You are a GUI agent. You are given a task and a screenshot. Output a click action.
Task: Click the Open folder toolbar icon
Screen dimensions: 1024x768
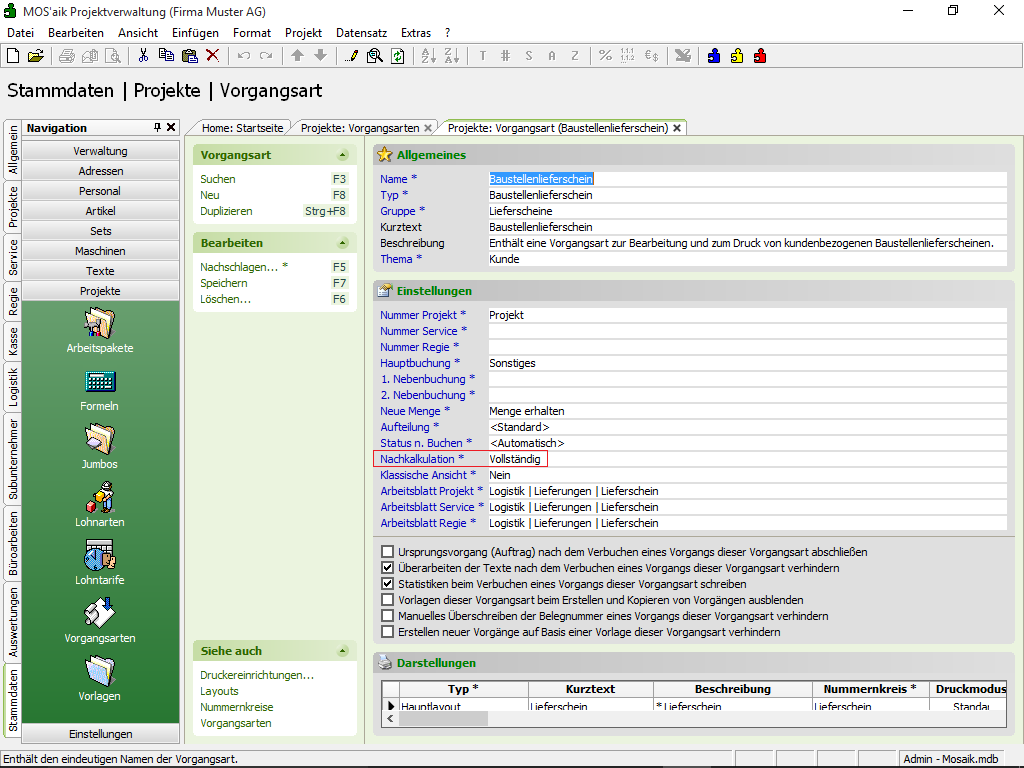(x=36, y=56)
